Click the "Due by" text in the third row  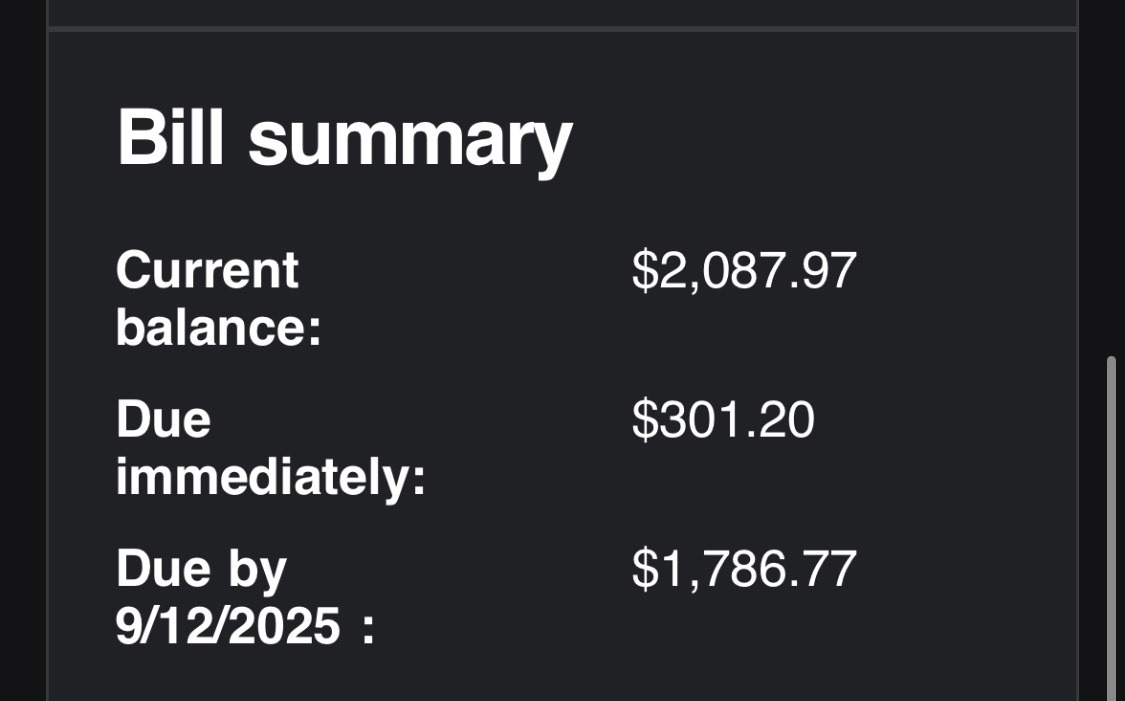[201, 569]
